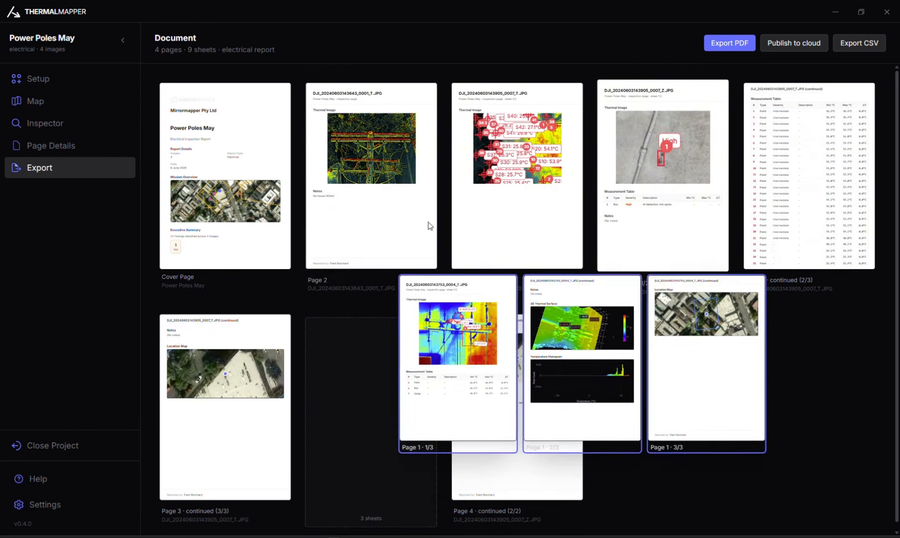This screenshot has height=538, width=900.
Task: Click the Close Project arrow icon
Action: pyautogui.click(x=16, y=446)
